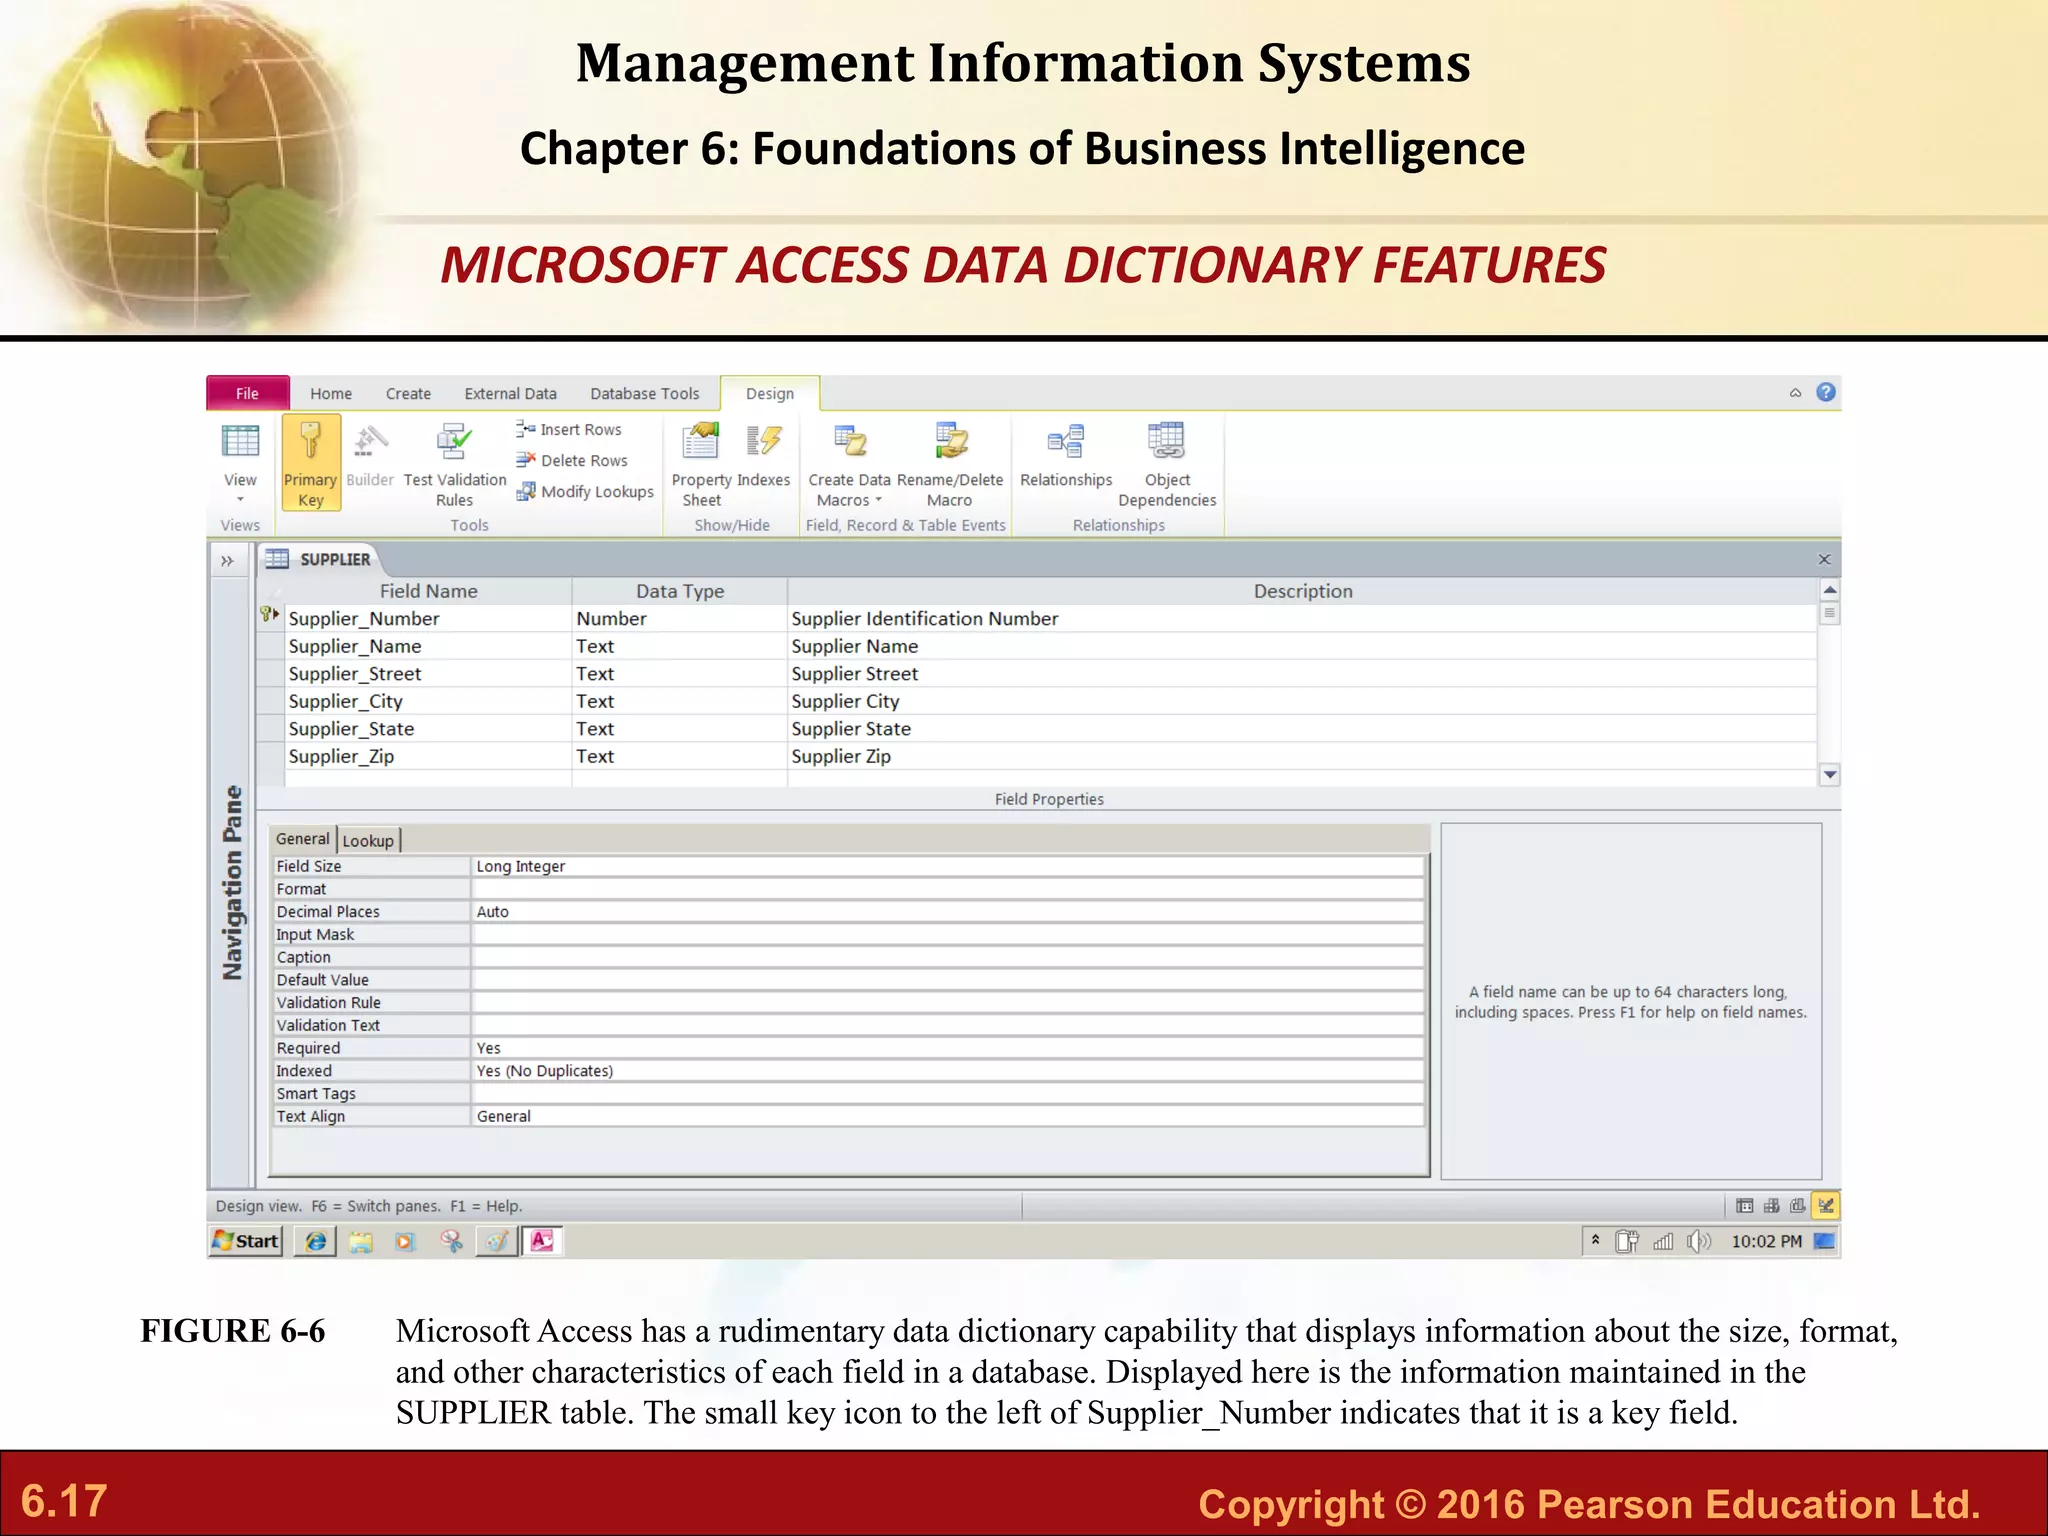Click the Supplier_State field name cell

(x=428, y=729)
